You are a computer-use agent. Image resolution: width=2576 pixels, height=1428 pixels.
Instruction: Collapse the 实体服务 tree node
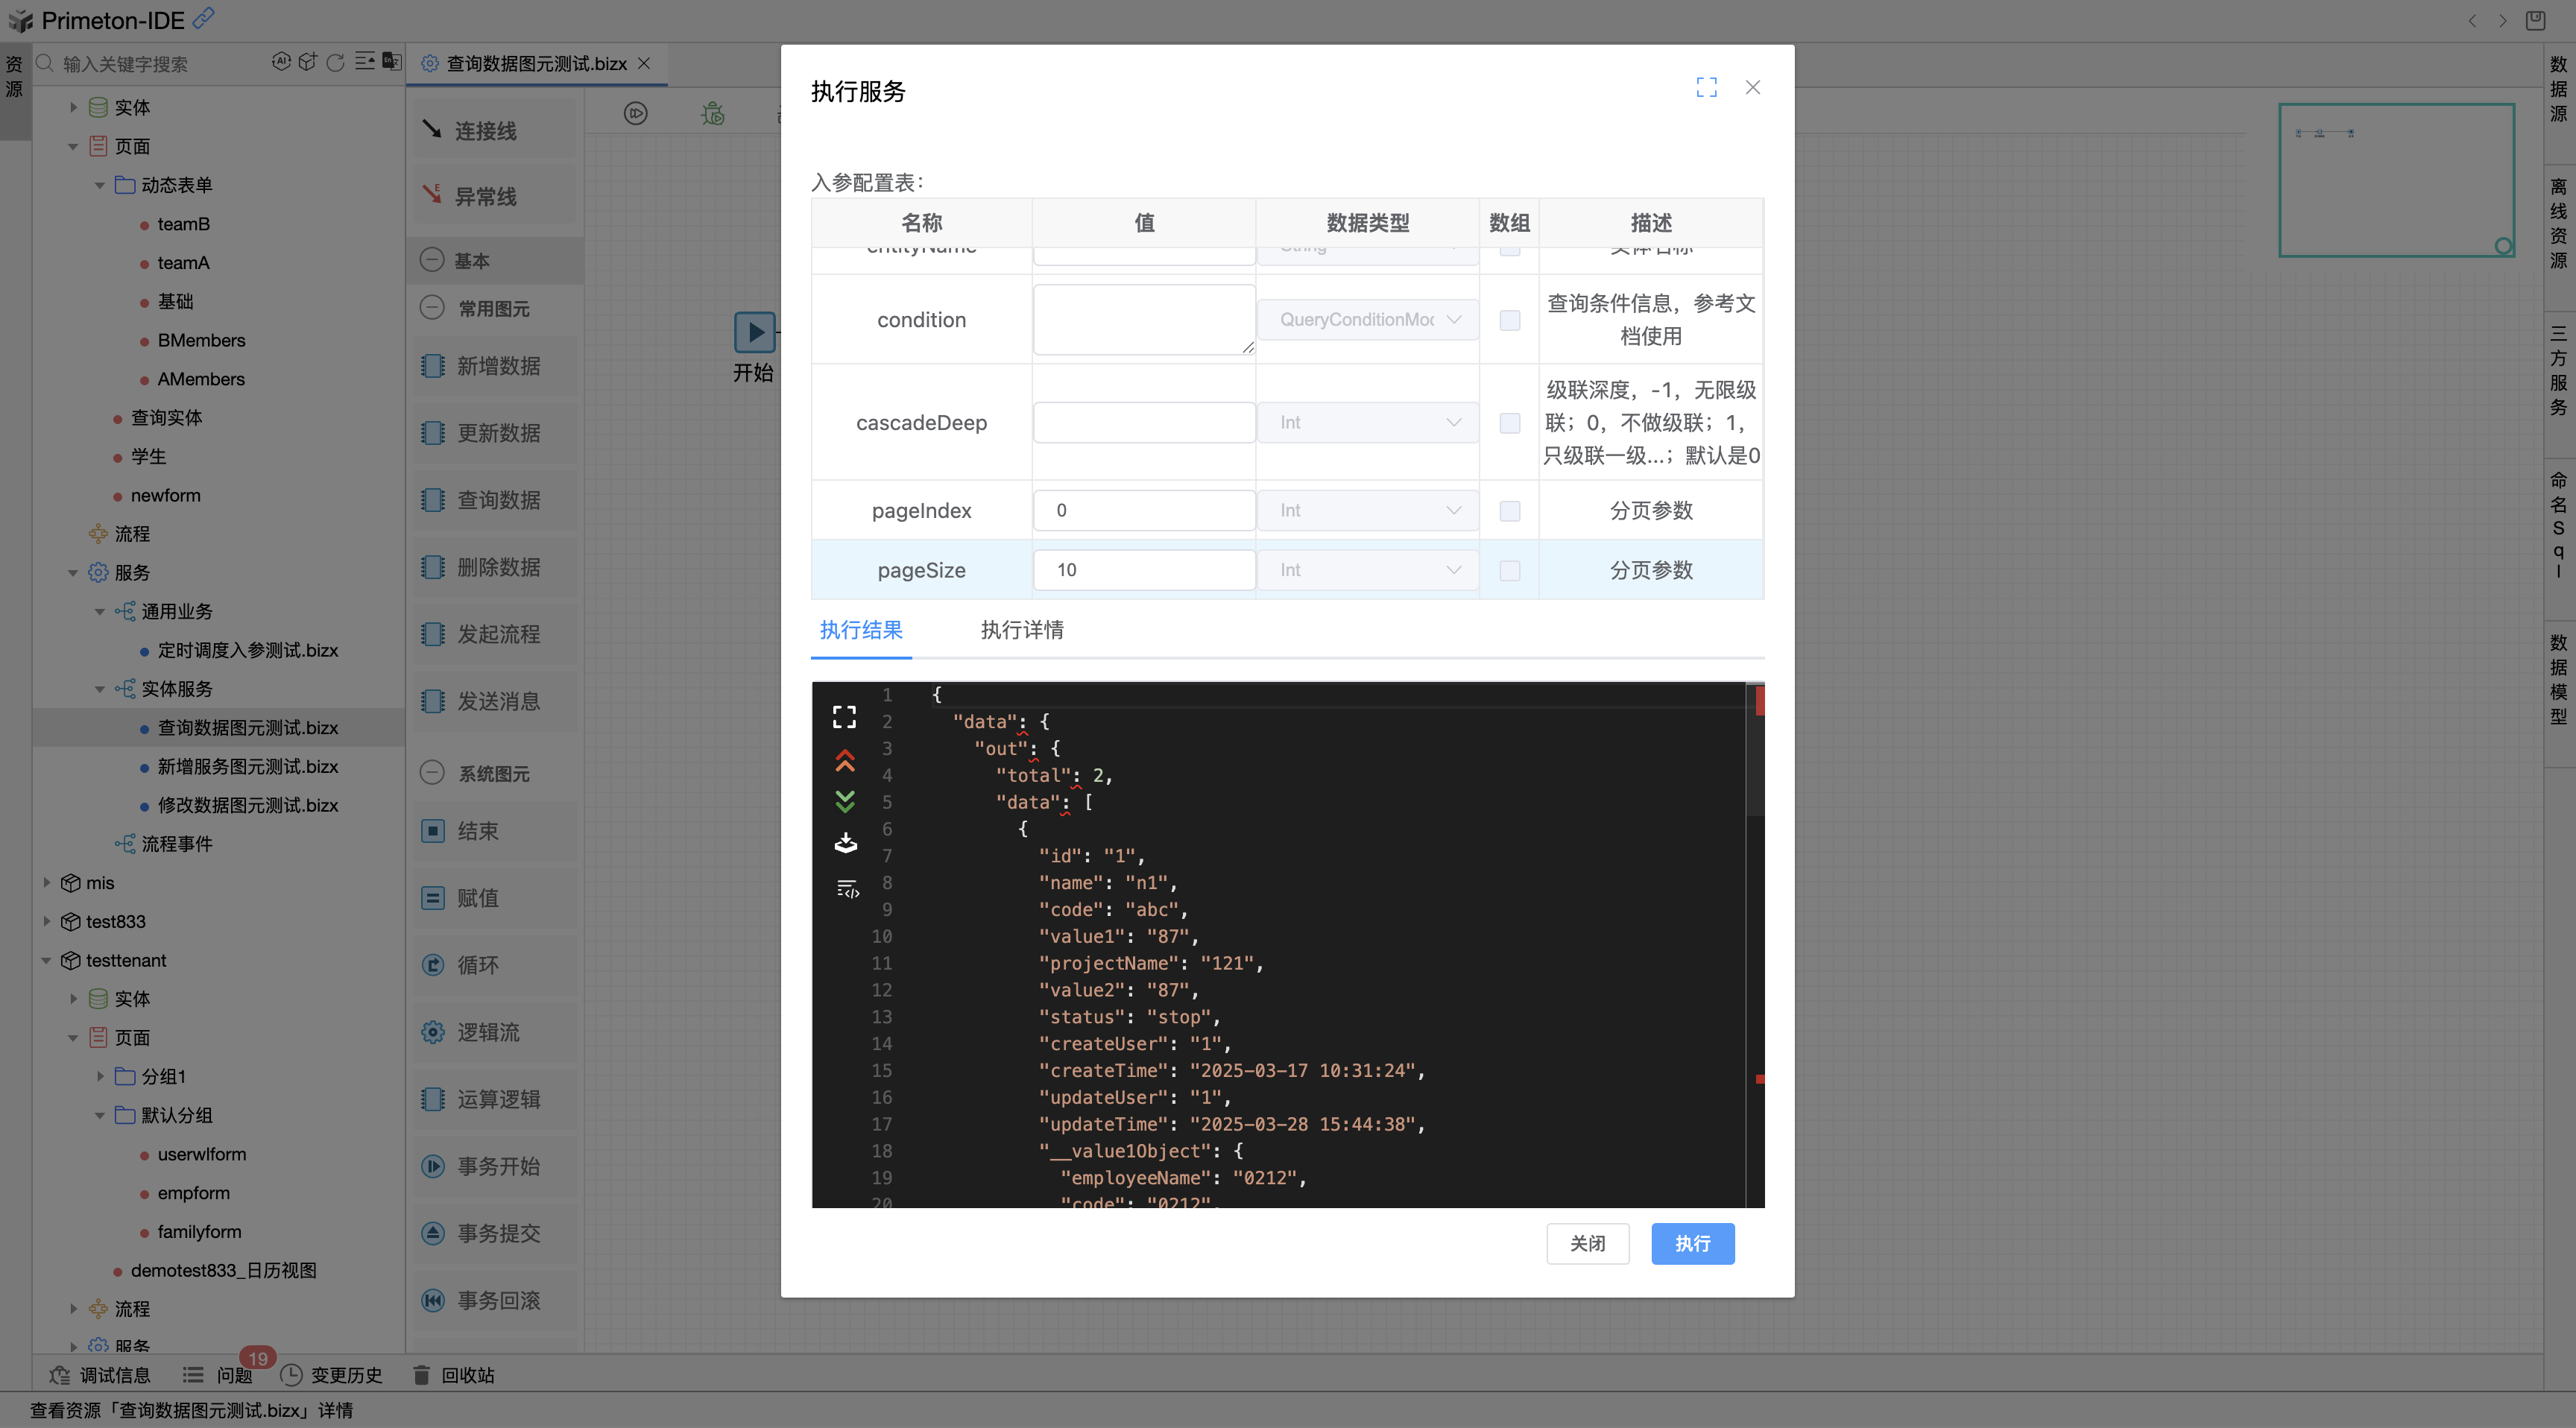[100, 689]
